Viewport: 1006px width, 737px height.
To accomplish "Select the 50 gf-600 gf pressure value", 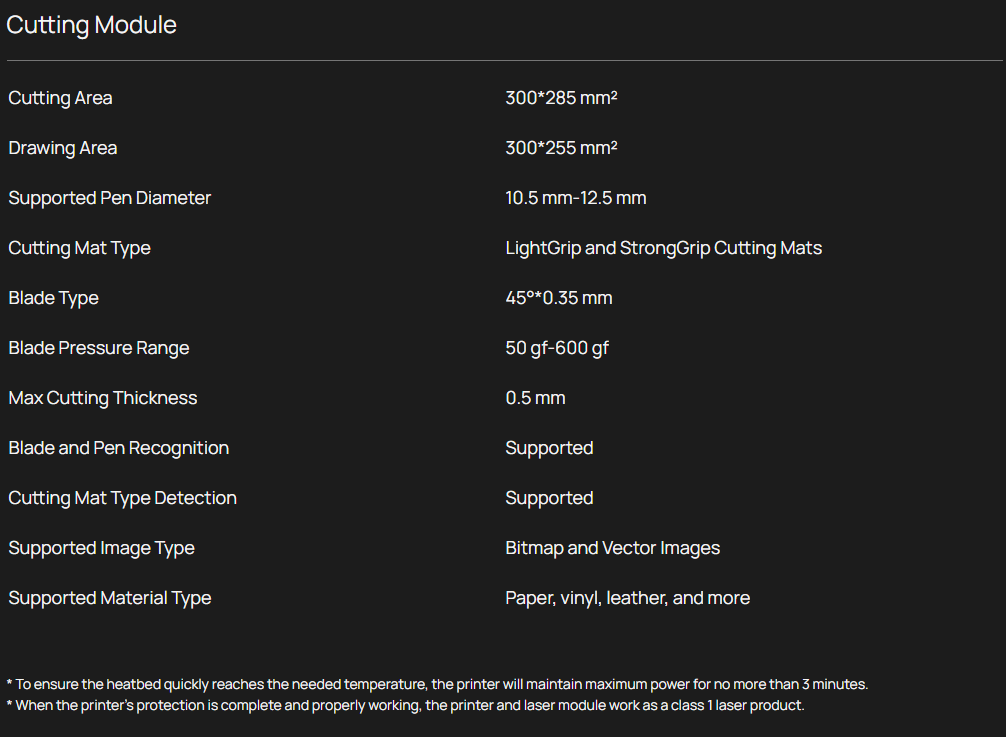I will [x=557, y=348].
